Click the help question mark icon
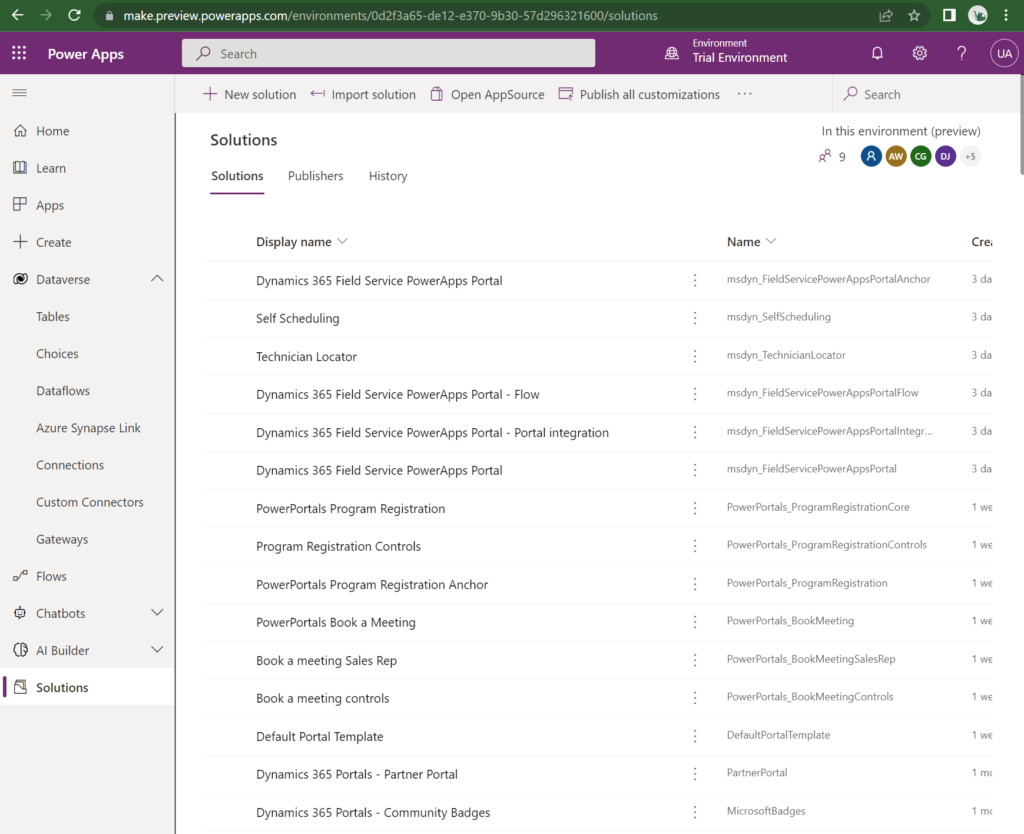Image resolution: width=1024 pixels, height=834 pixels. (961, 54)
